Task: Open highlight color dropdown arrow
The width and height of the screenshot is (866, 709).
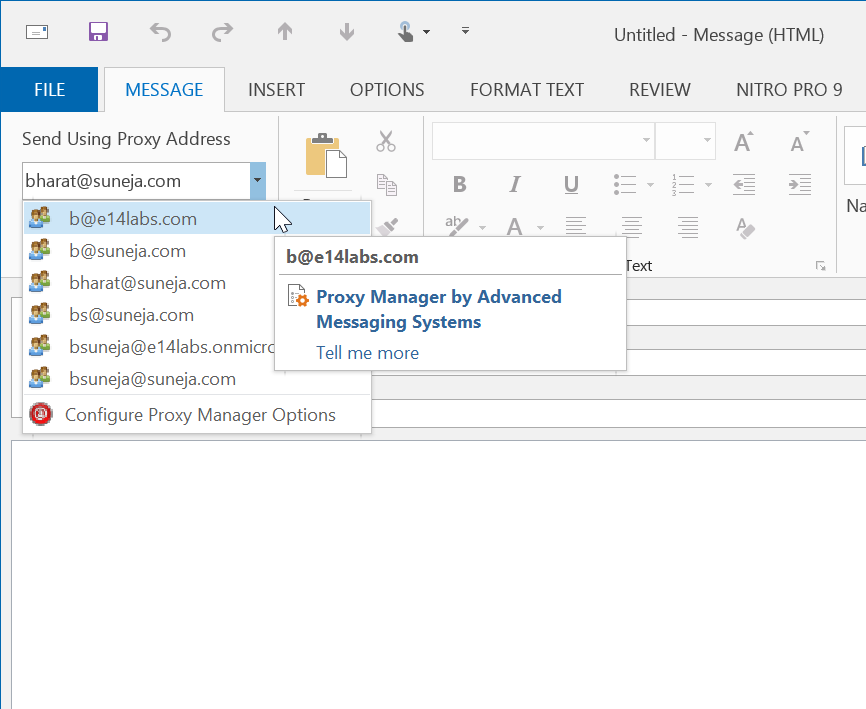Action: (x=482, y=227)
